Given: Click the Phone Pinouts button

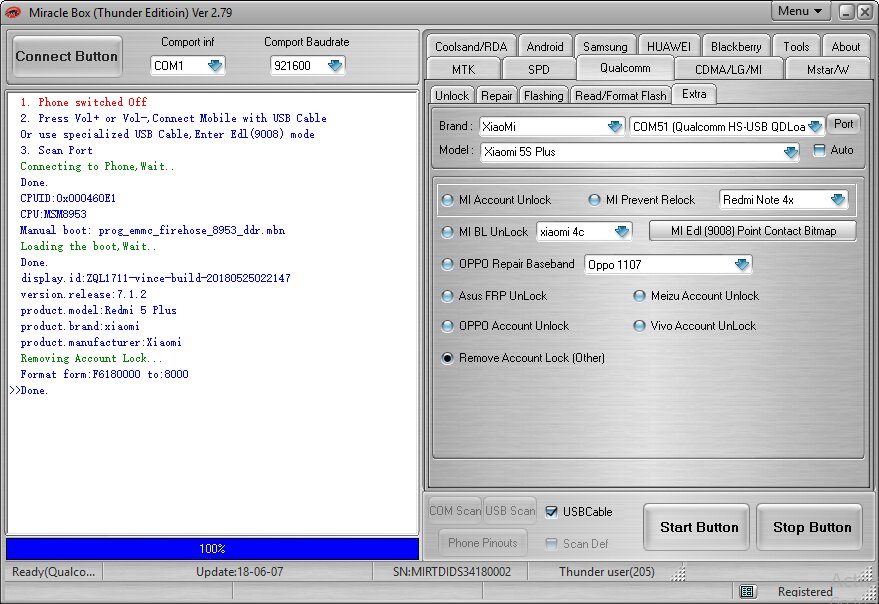Looking at the screenshot, I should click(x=483, y=542).
